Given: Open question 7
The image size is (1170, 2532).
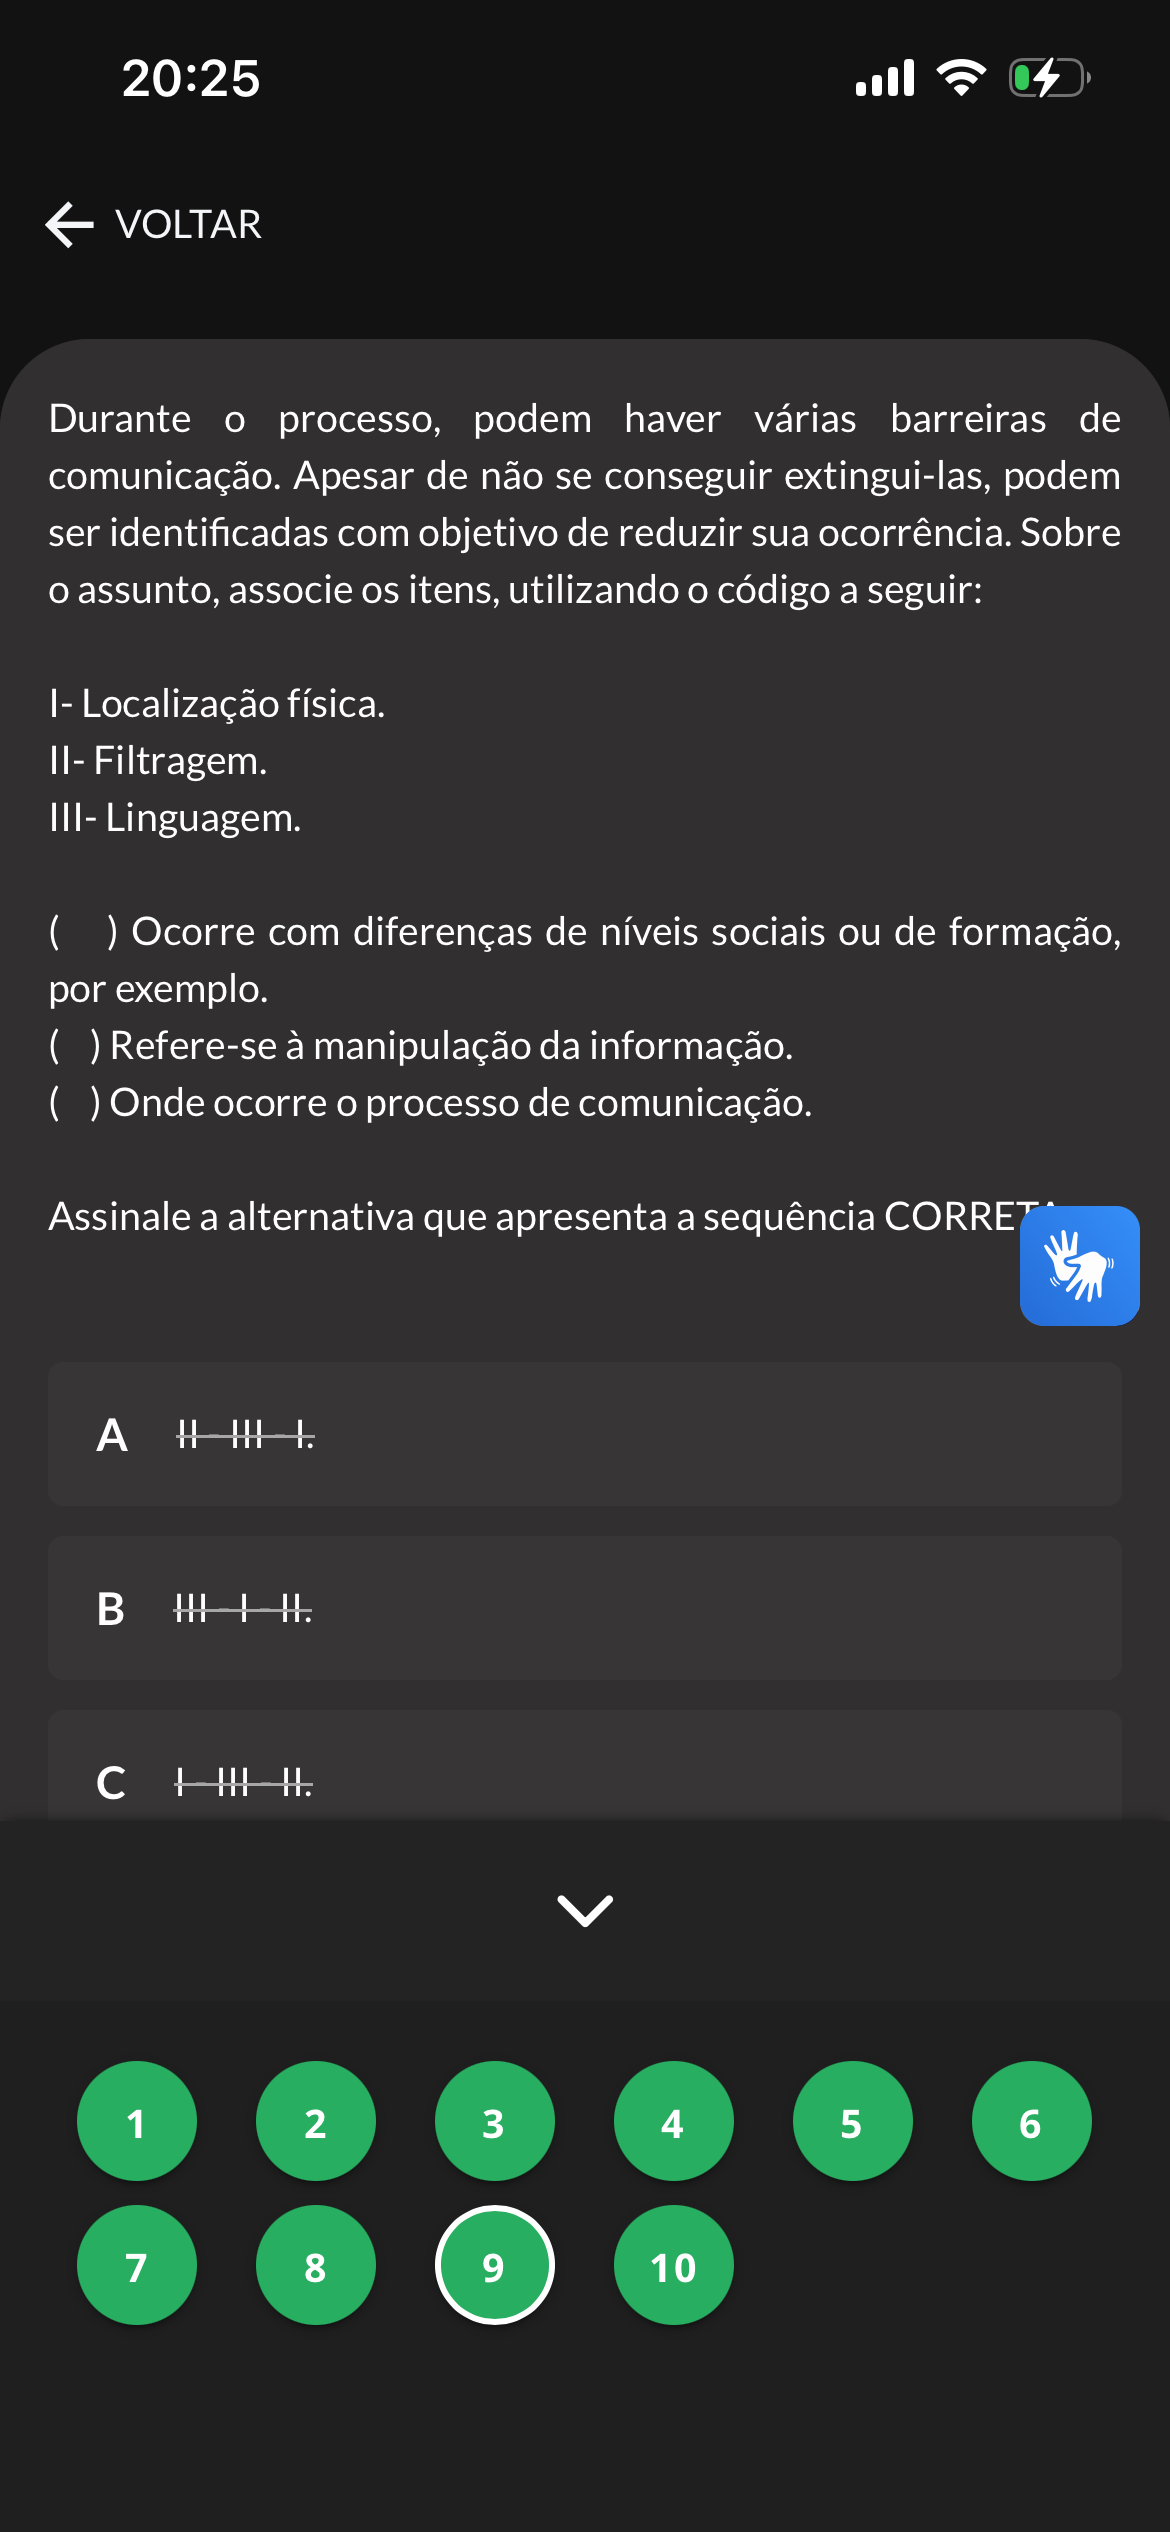Looking at the screenshot, I should [137, 2265].
